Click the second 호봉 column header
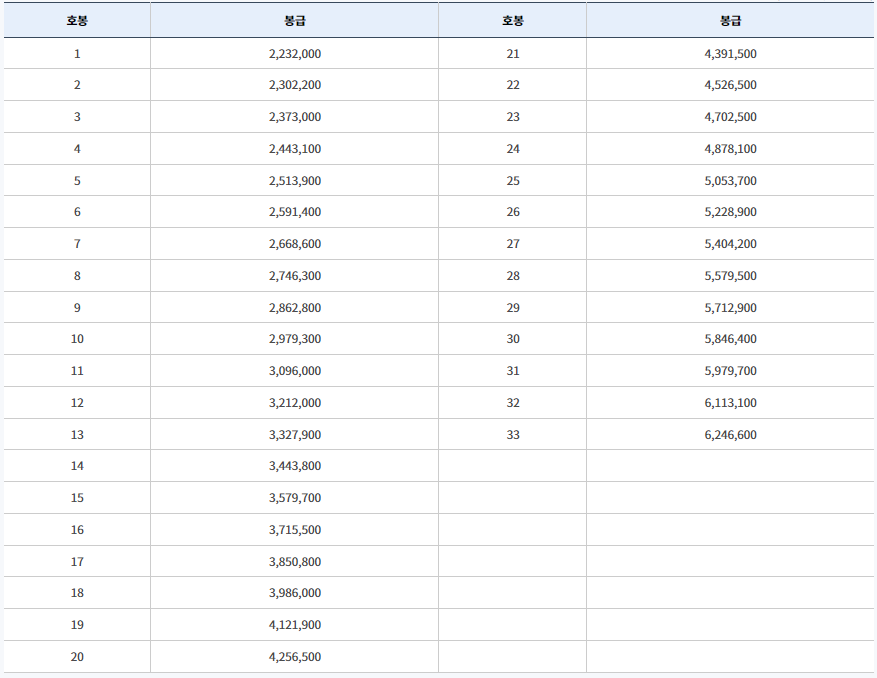The image size is (877, 678). [x=513, y=21]
